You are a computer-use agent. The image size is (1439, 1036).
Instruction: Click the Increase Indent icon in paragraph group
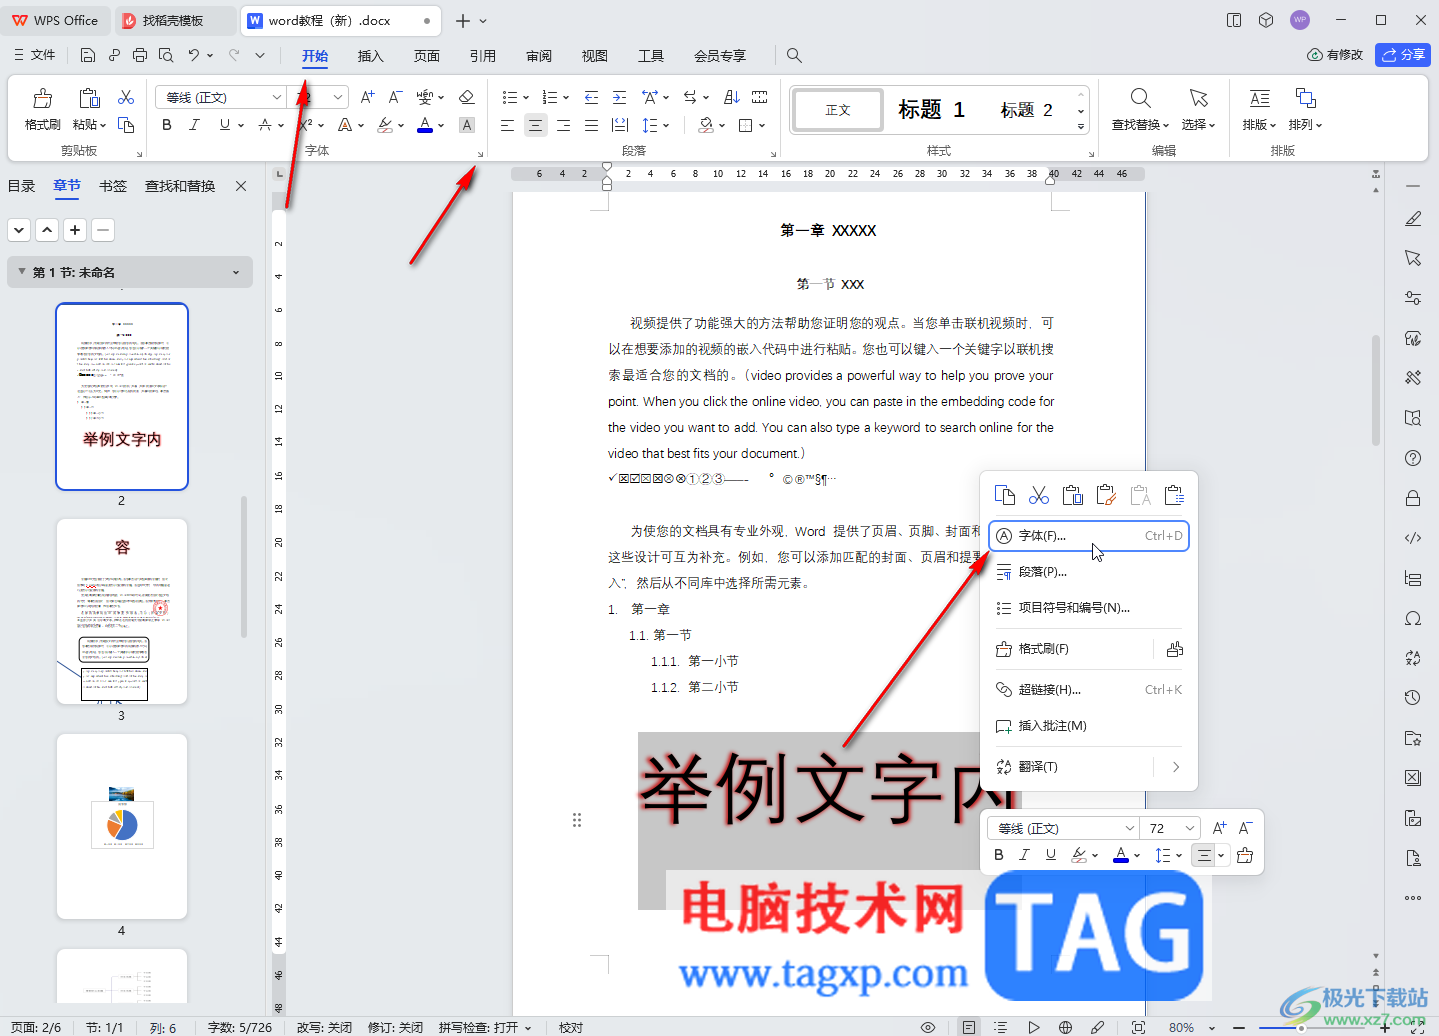(x=619, y=97)
